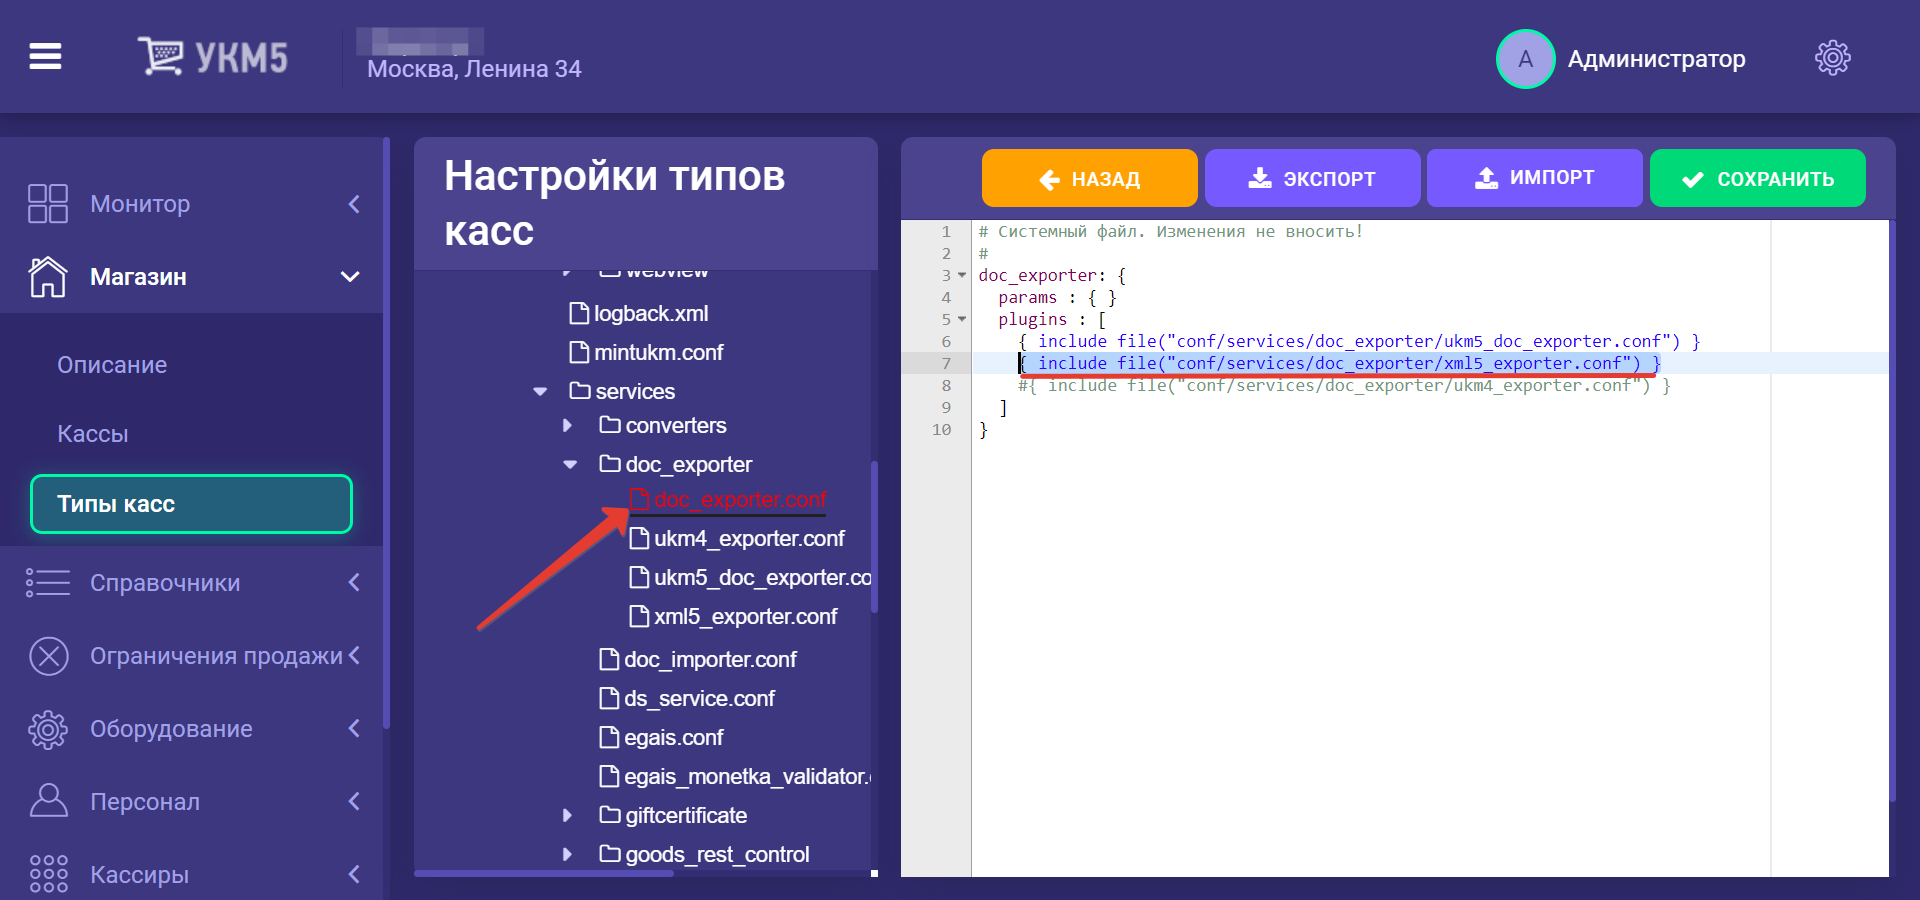Open the Описание submenu item
The image size is (1920, 900).
tap(112, 365)
